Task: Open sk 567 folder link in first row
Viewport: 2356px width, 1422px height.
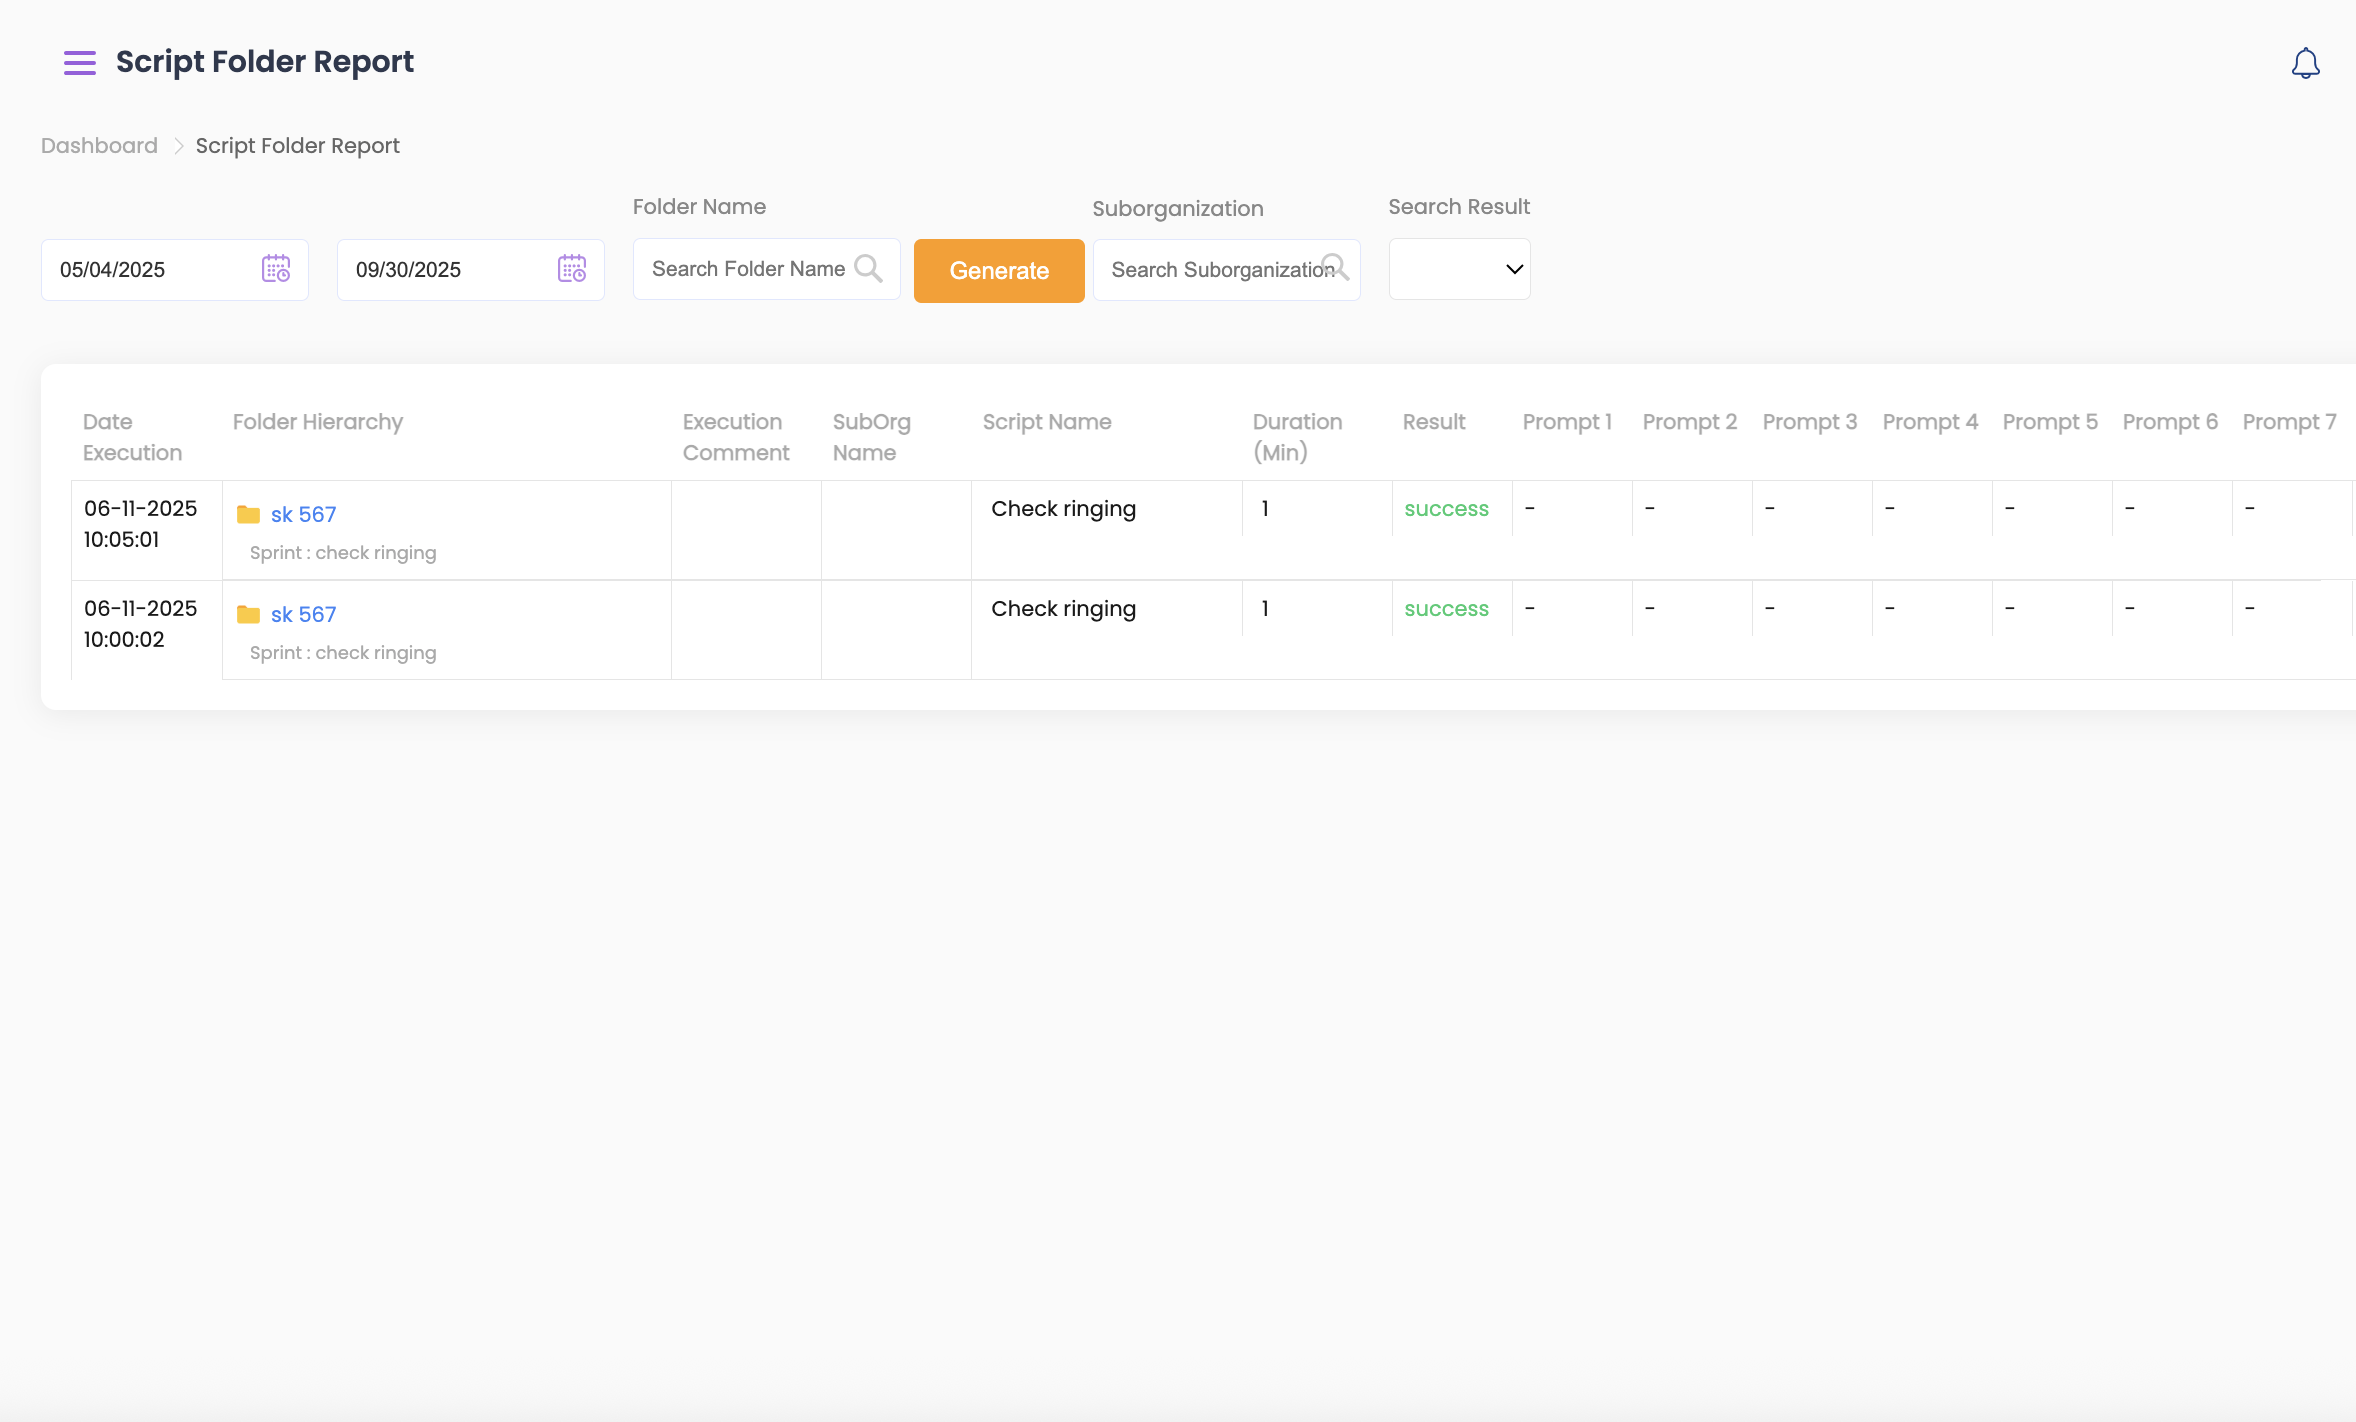Action: 303,514
